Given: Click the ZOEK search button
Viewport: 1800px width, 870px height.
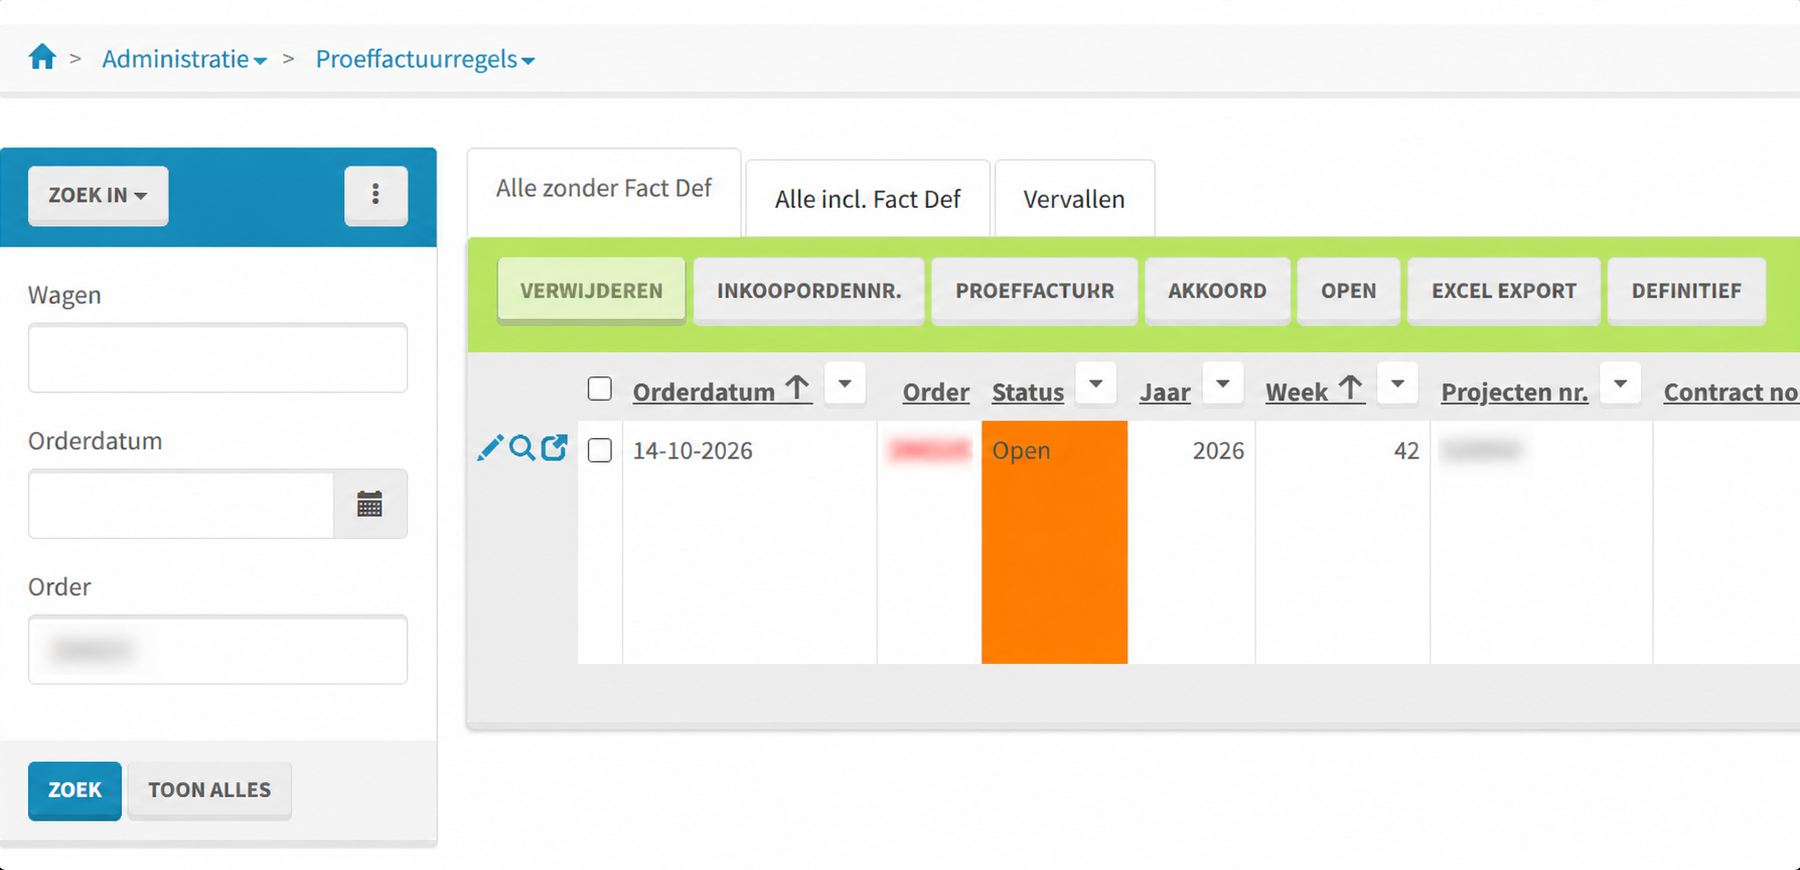Looking at the screenshot, I should point(75,790).
